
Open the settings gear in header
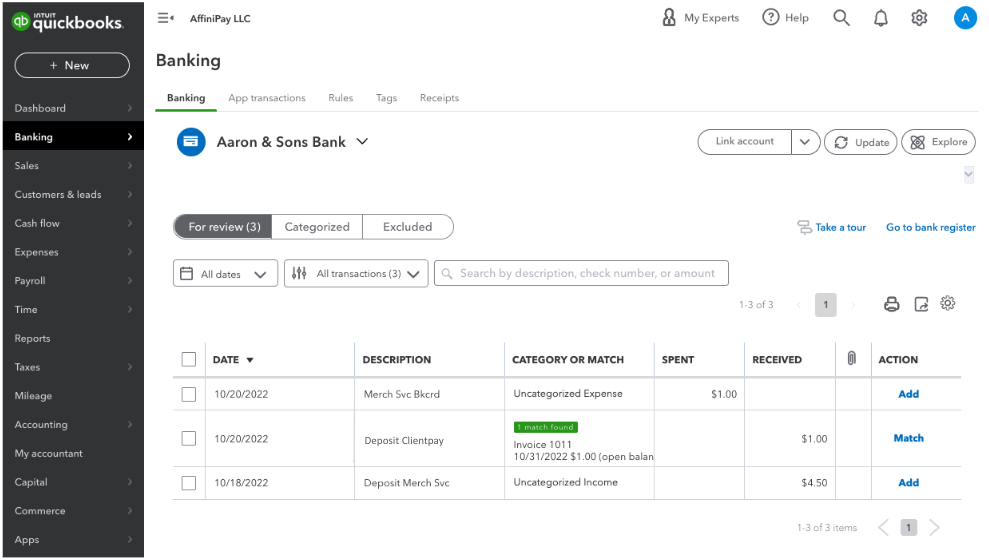[919, 18]
